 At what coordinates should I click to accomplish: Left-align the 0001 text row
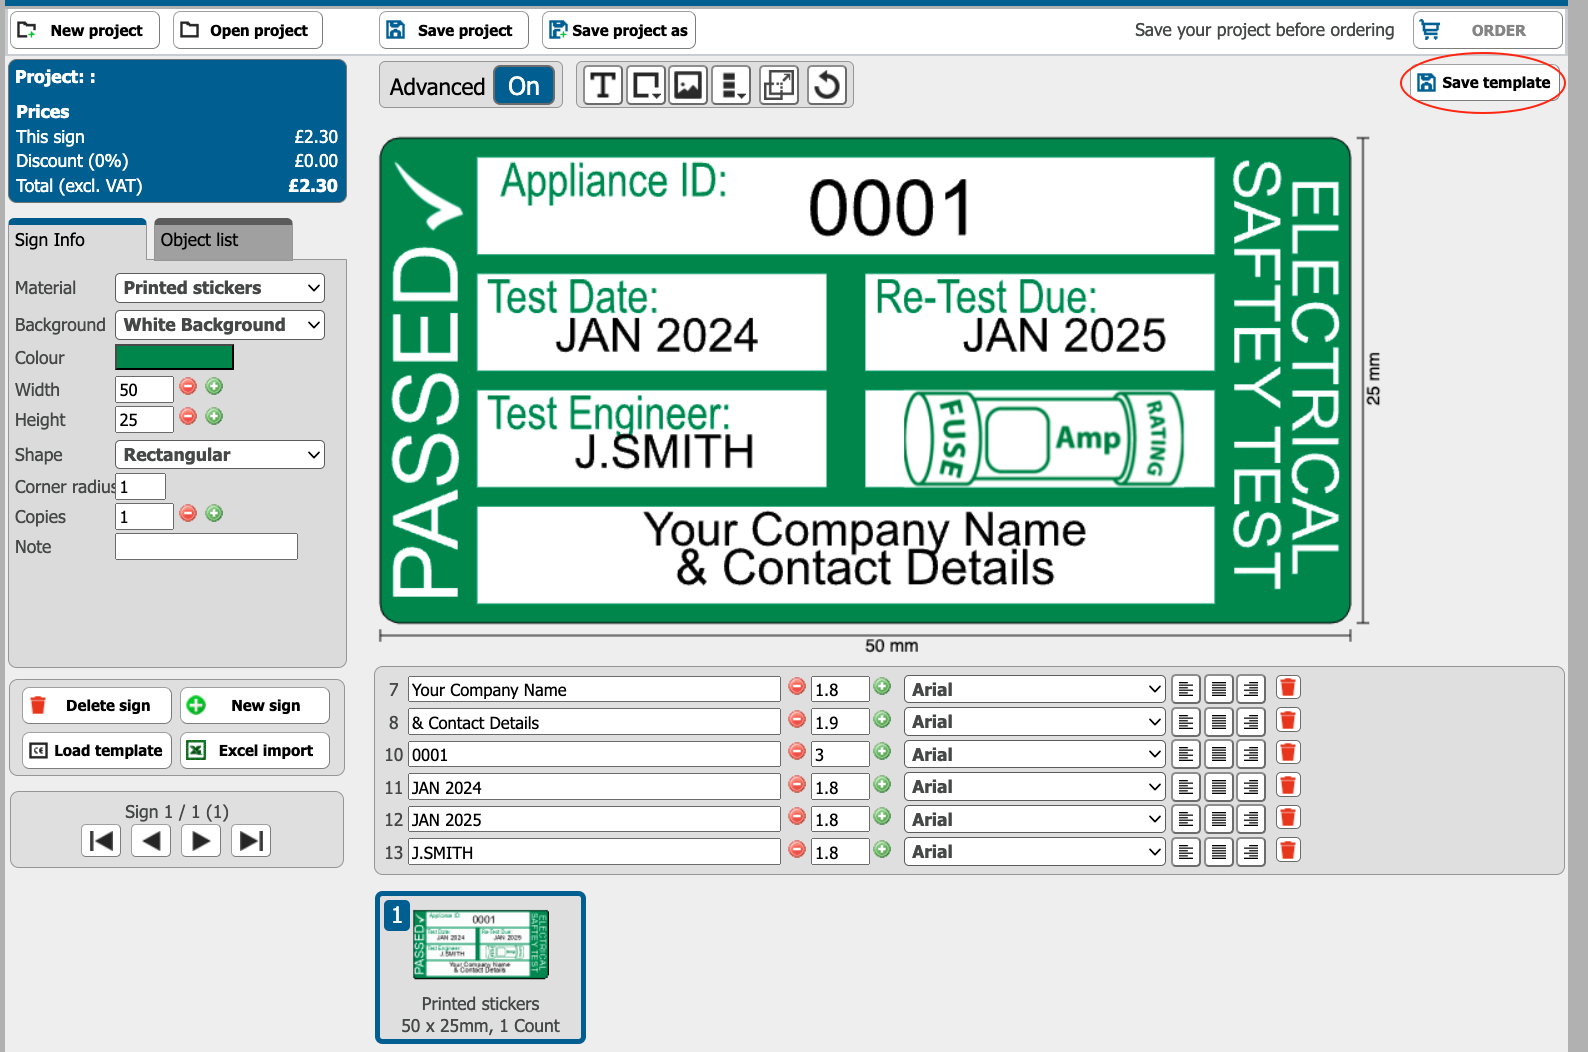(x=1186, y=754)
